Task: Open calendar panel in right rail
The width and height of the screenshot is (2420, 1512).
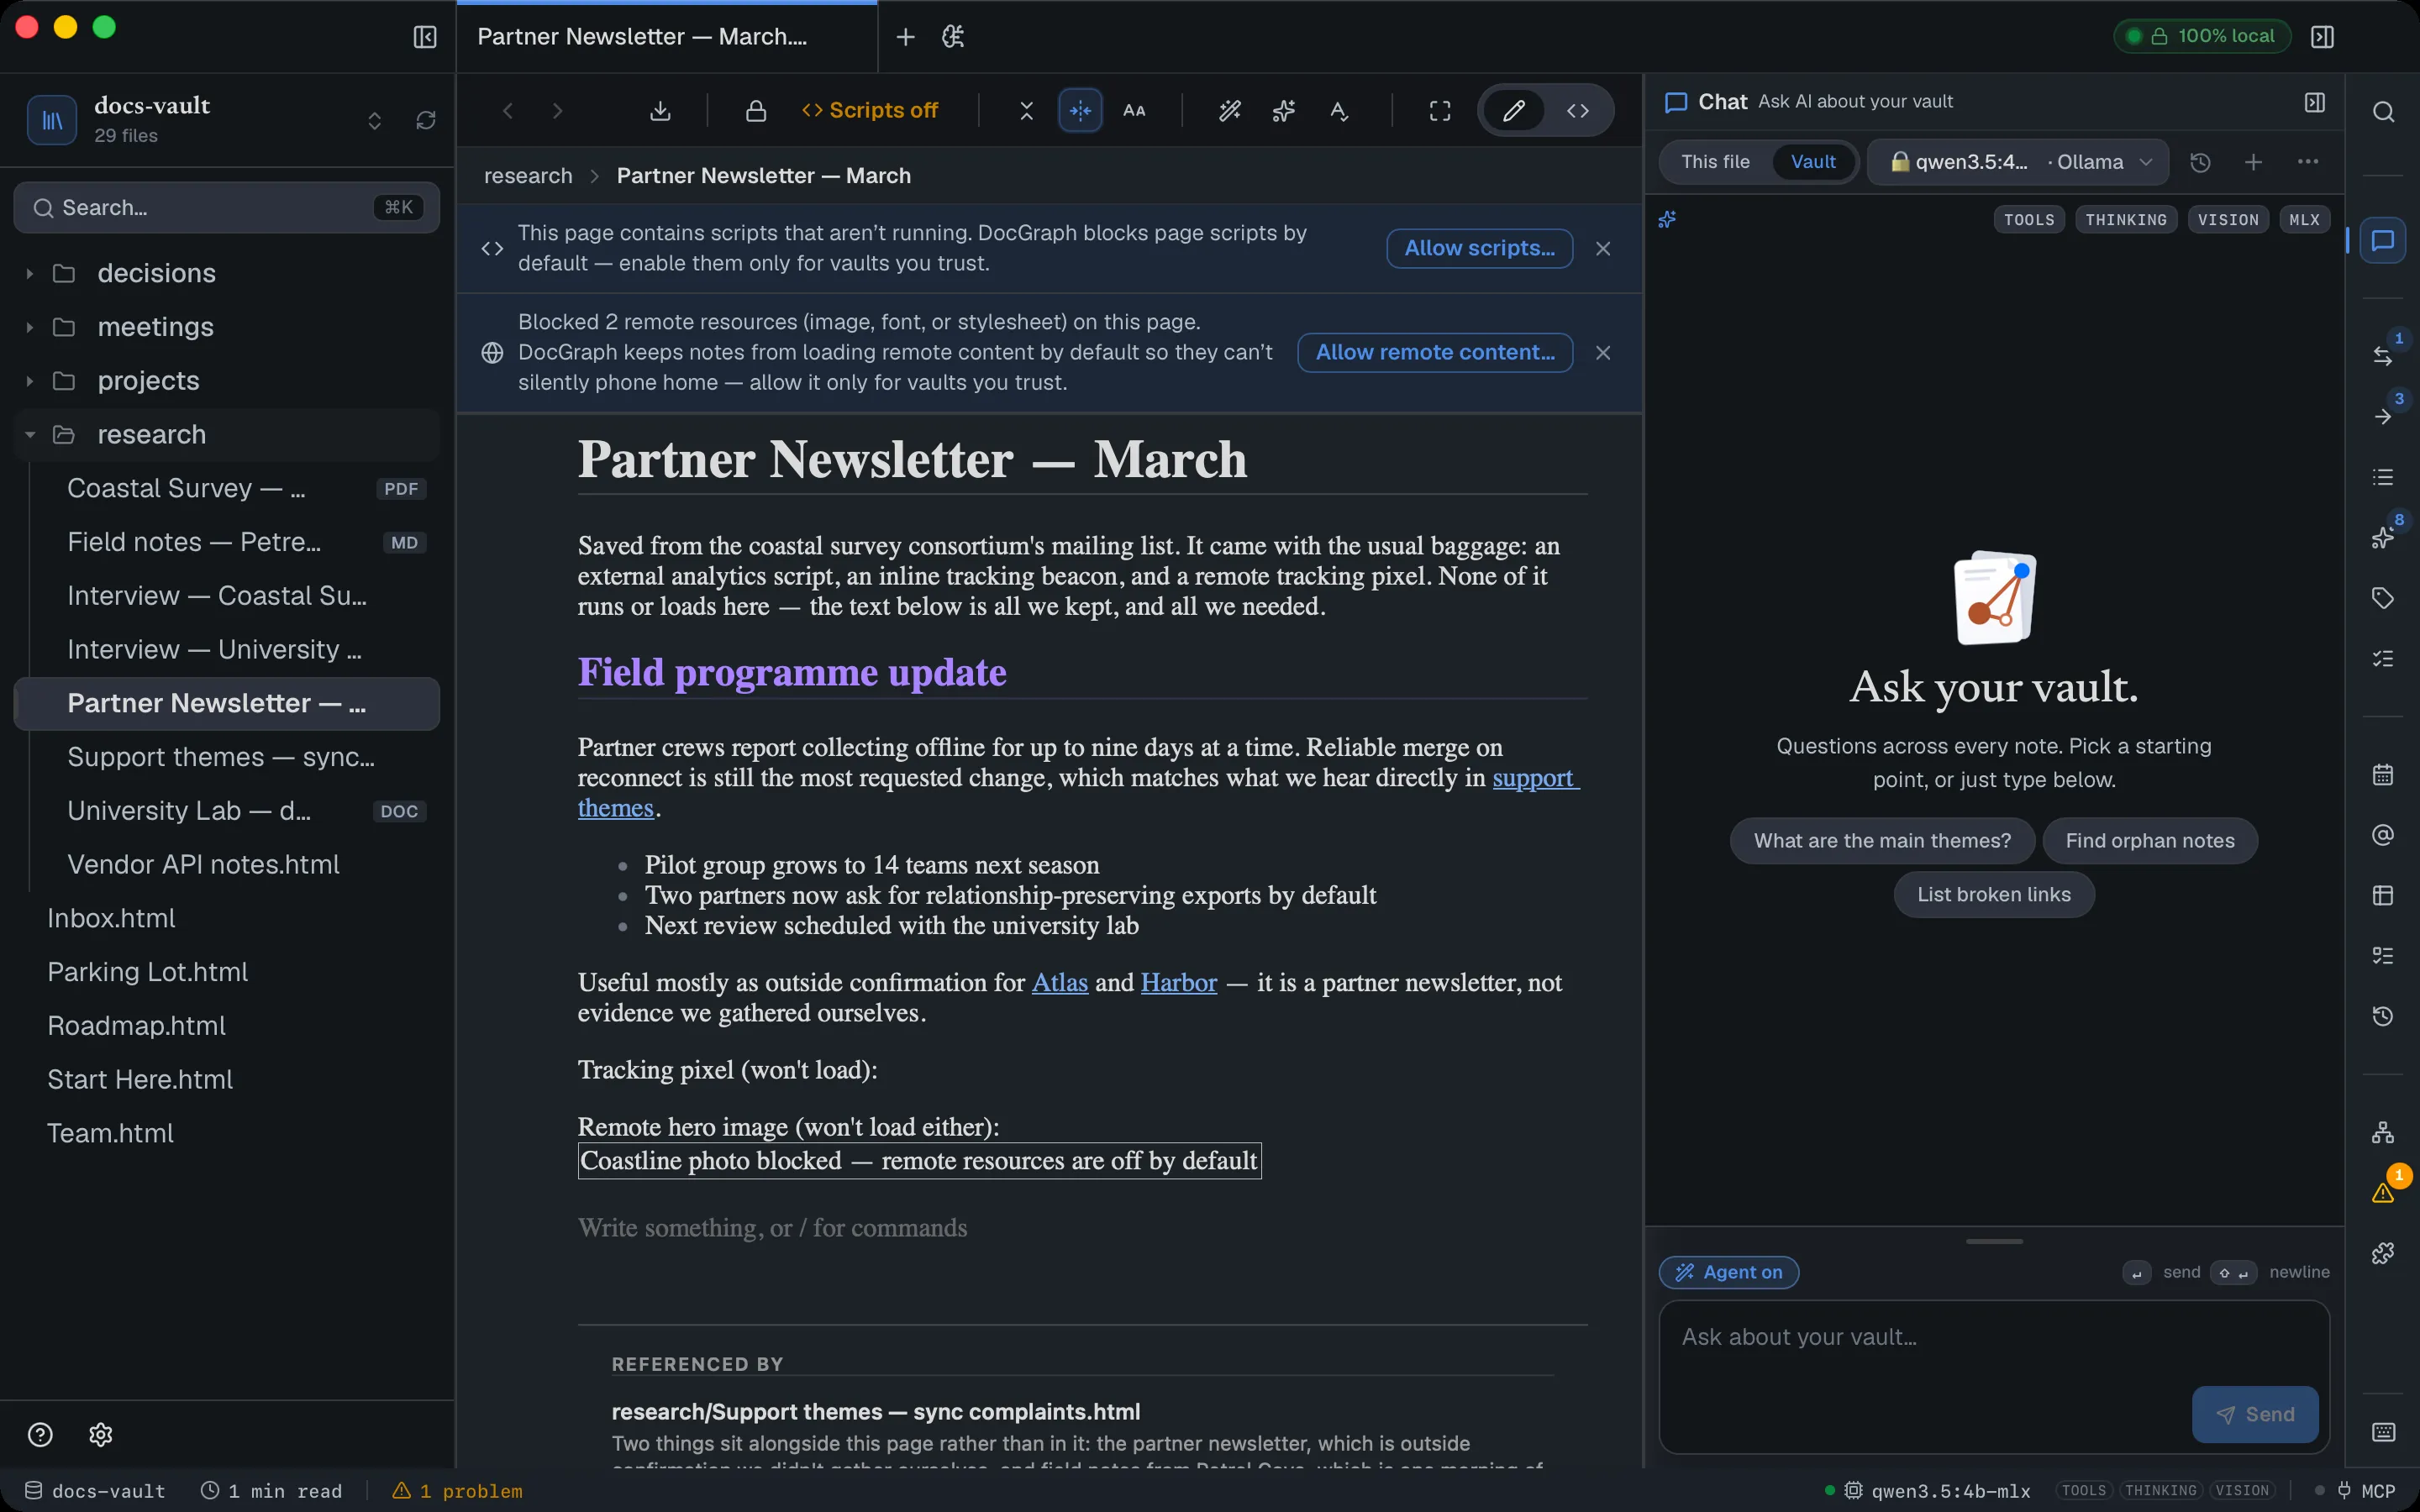Action: pos(2383,774)
